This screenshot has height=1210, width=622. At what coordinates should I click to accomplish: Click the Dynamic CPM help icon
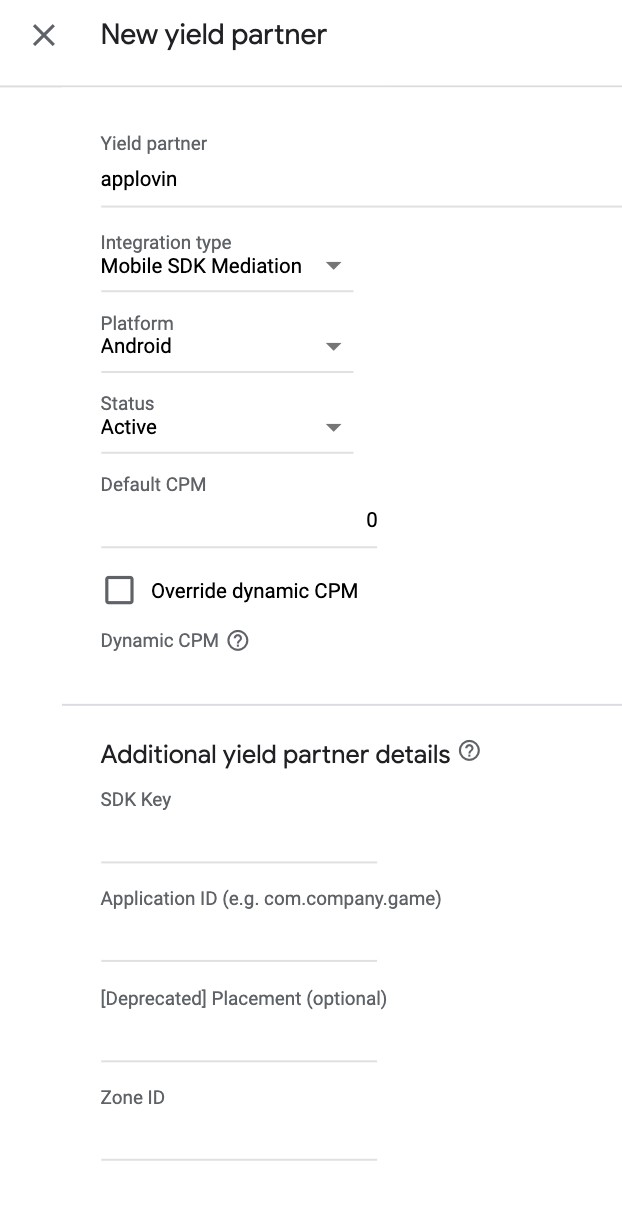click(238, 641)
